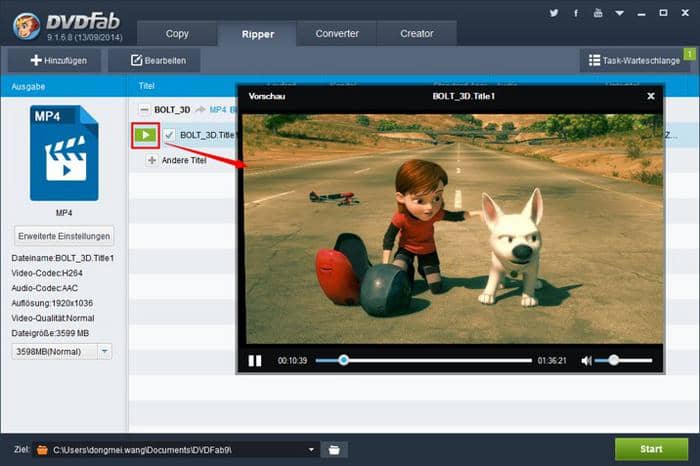Collapse the BOLT_3D source entry
This screenshot has width=700, height=466.
point(144,109)
